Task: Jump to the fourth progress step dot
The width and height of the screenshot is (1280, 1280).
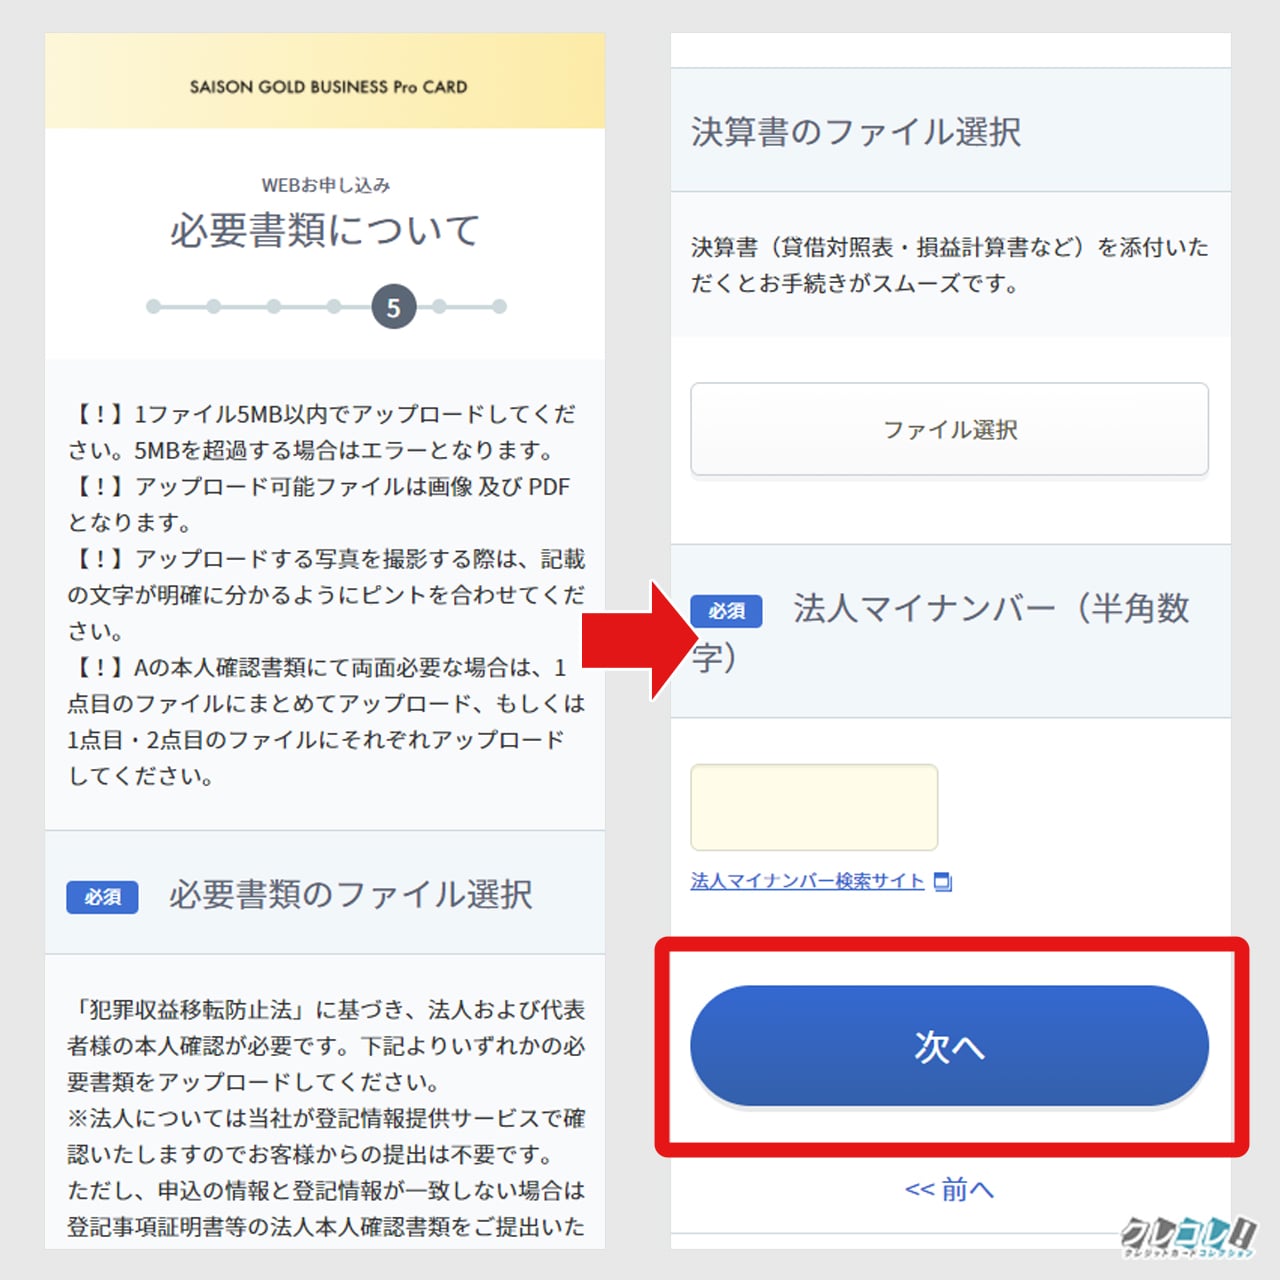Action: click(333, 307)
